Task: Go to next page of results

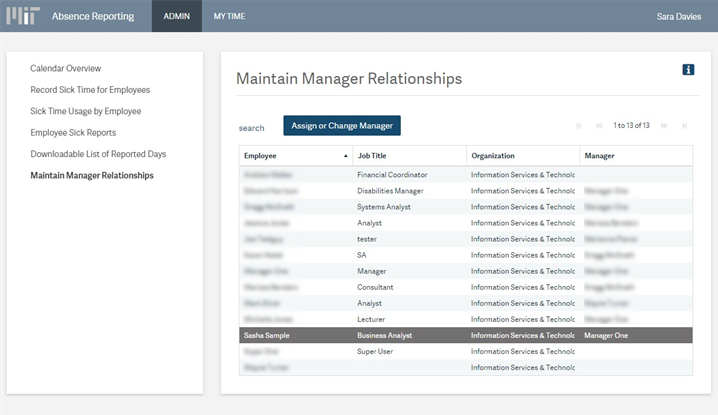Action: [664, 126]
